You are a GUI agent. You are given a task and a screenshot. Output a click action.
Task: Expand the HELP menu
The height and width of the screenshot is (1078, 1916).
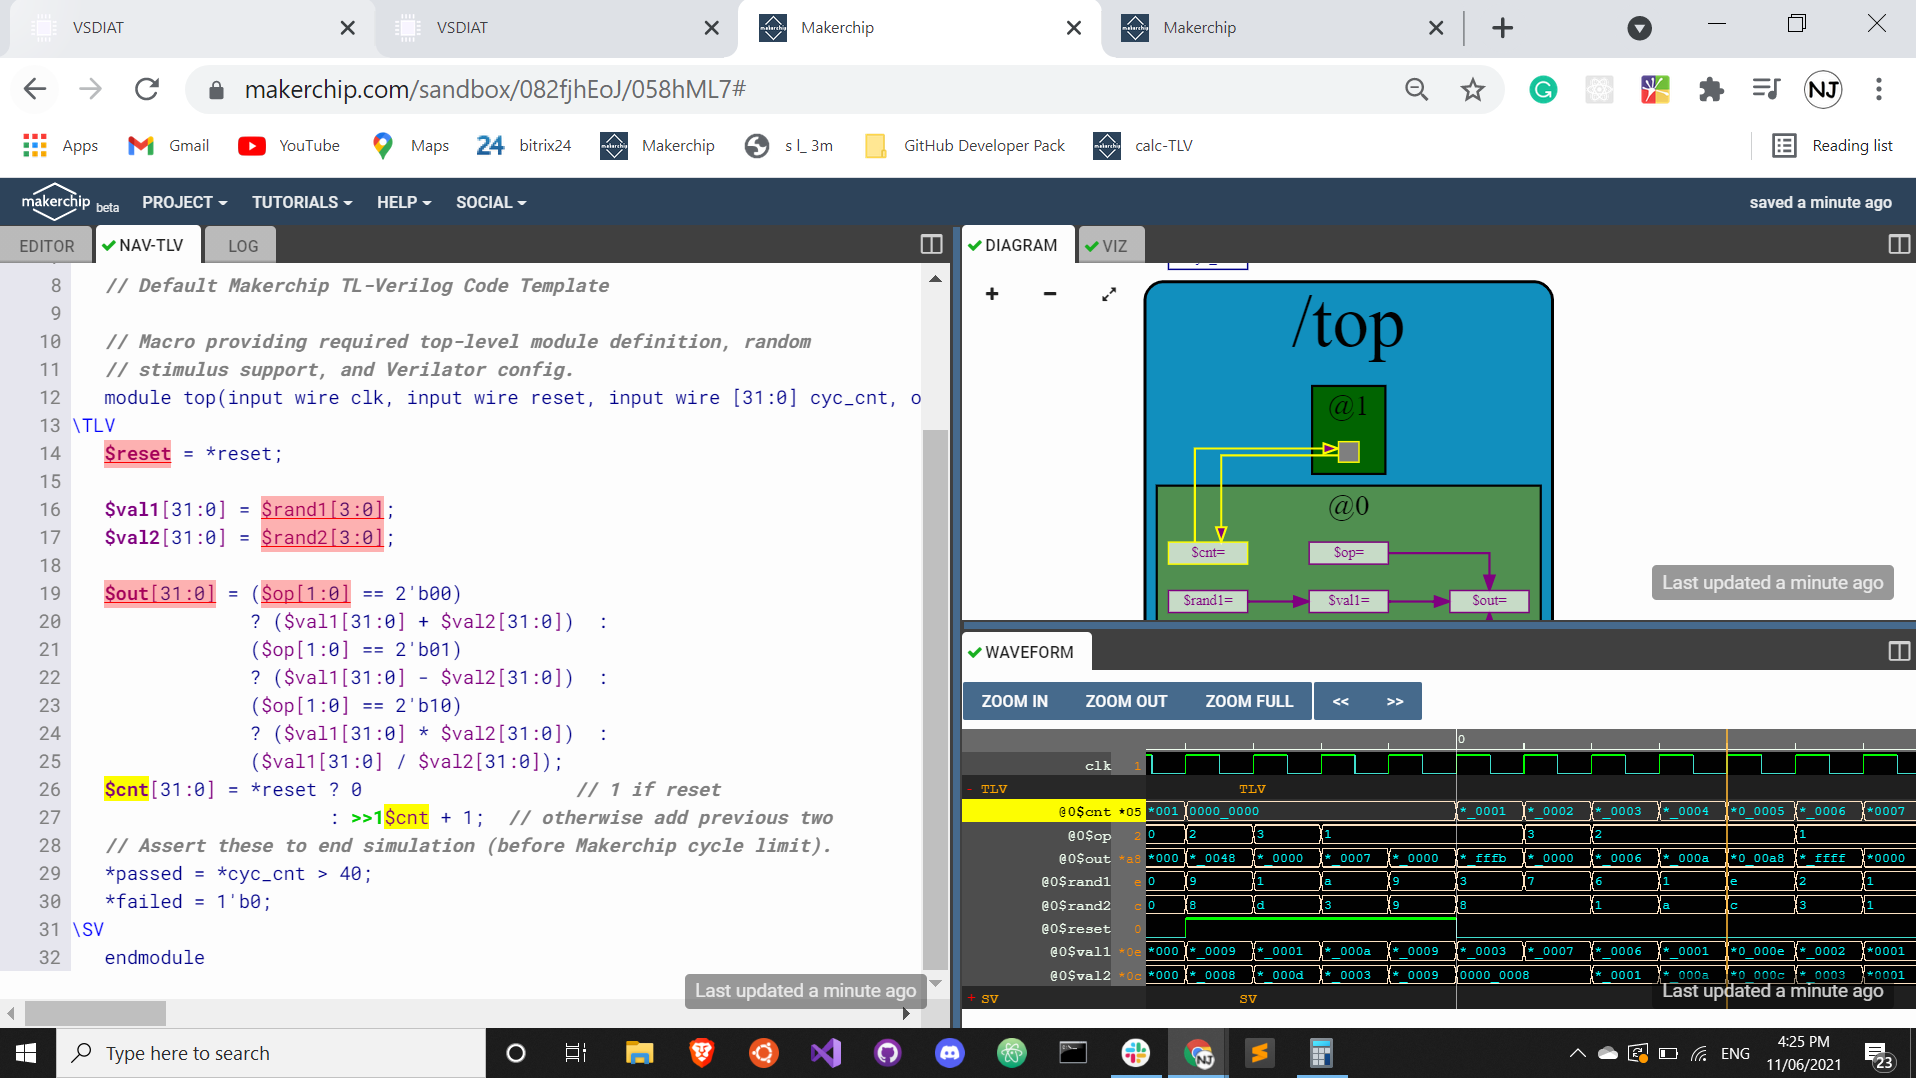(404, 202)
